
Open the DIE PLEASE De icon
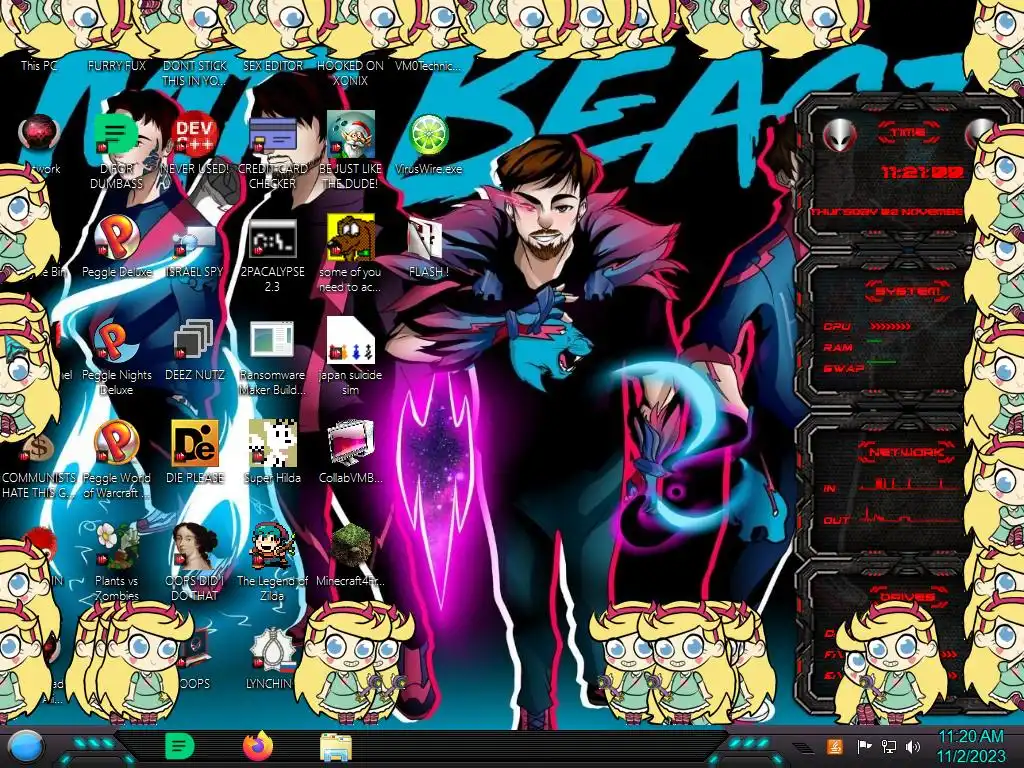[x=195, y=443]
